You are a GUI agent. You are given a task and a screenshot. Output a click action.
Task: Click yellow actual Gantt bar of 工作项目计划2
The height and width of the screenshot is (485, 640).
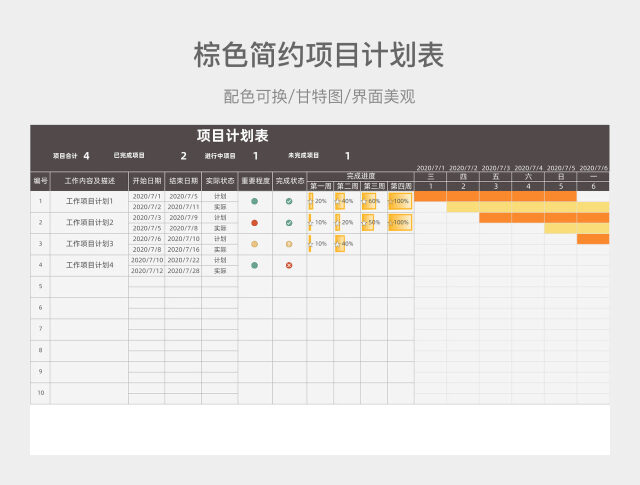577,228
